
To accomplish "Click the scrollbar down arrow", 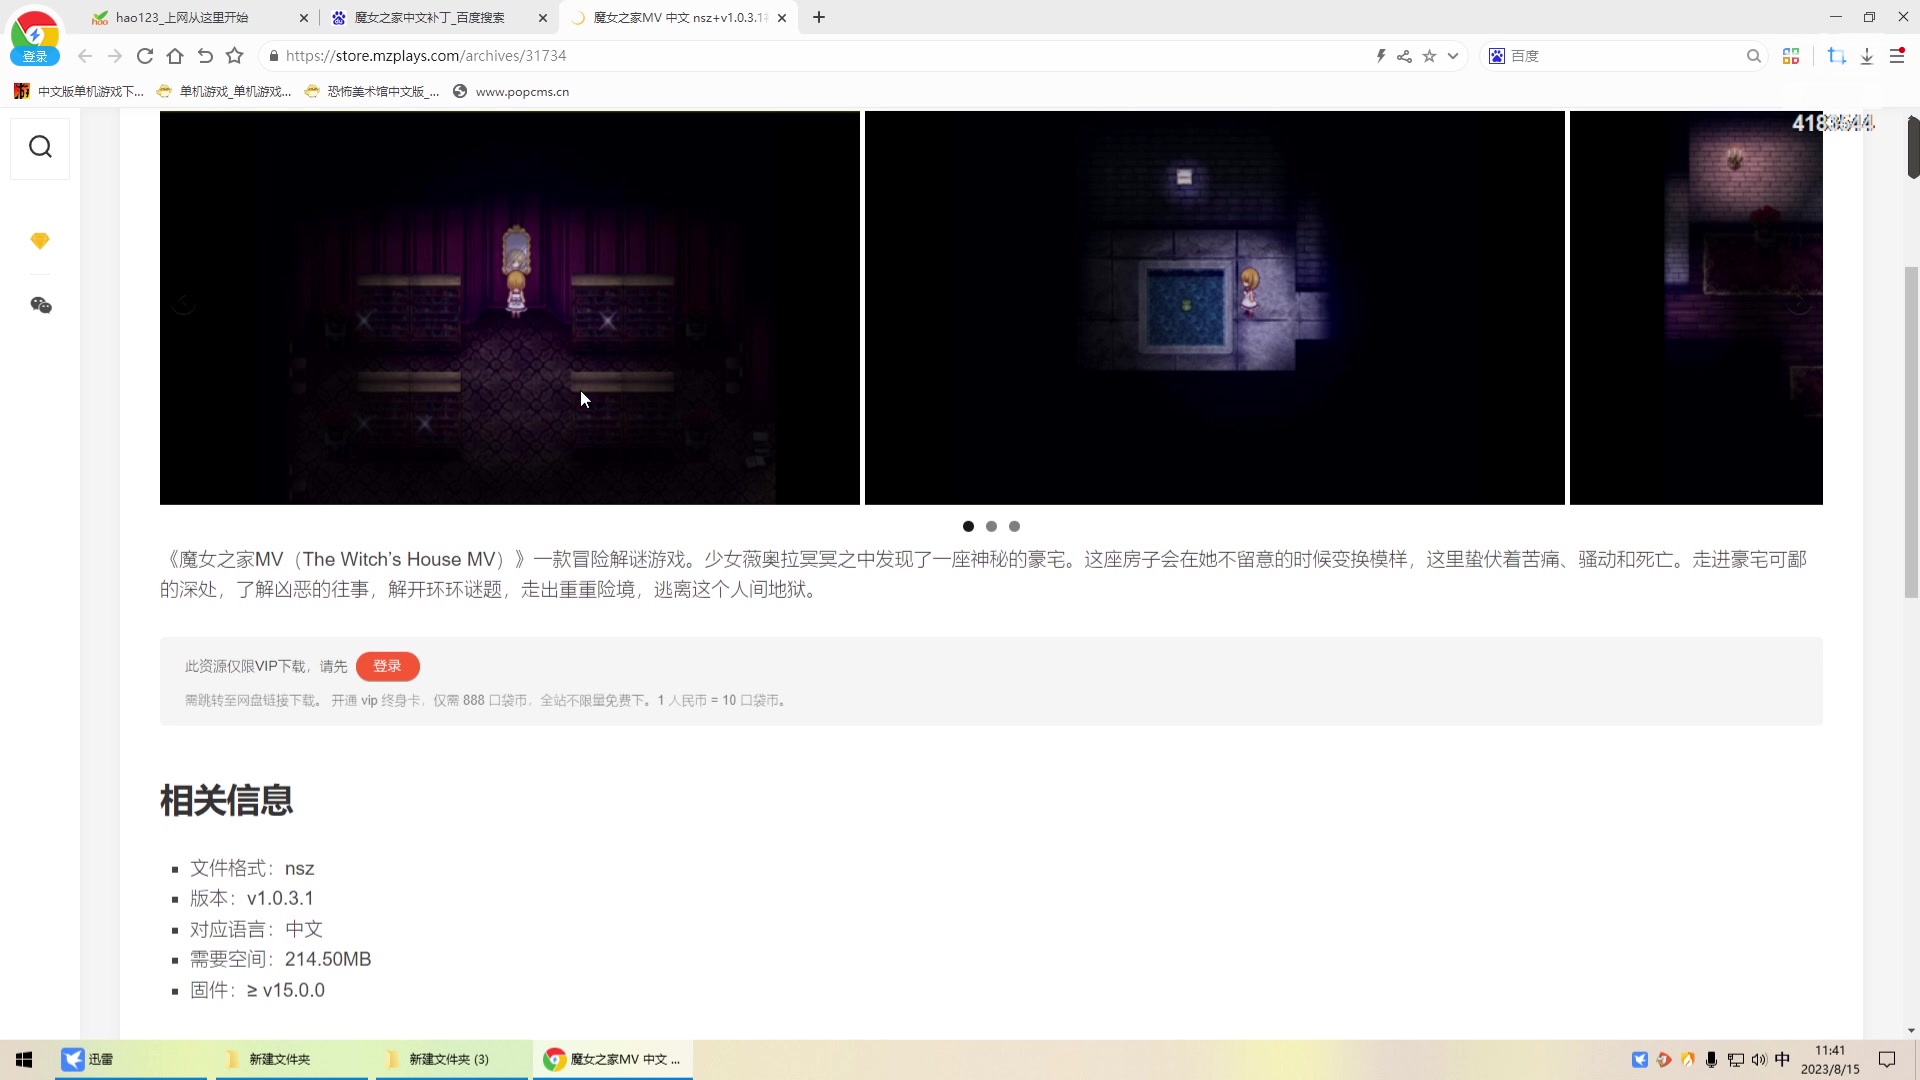I will pos(1911,1030).
